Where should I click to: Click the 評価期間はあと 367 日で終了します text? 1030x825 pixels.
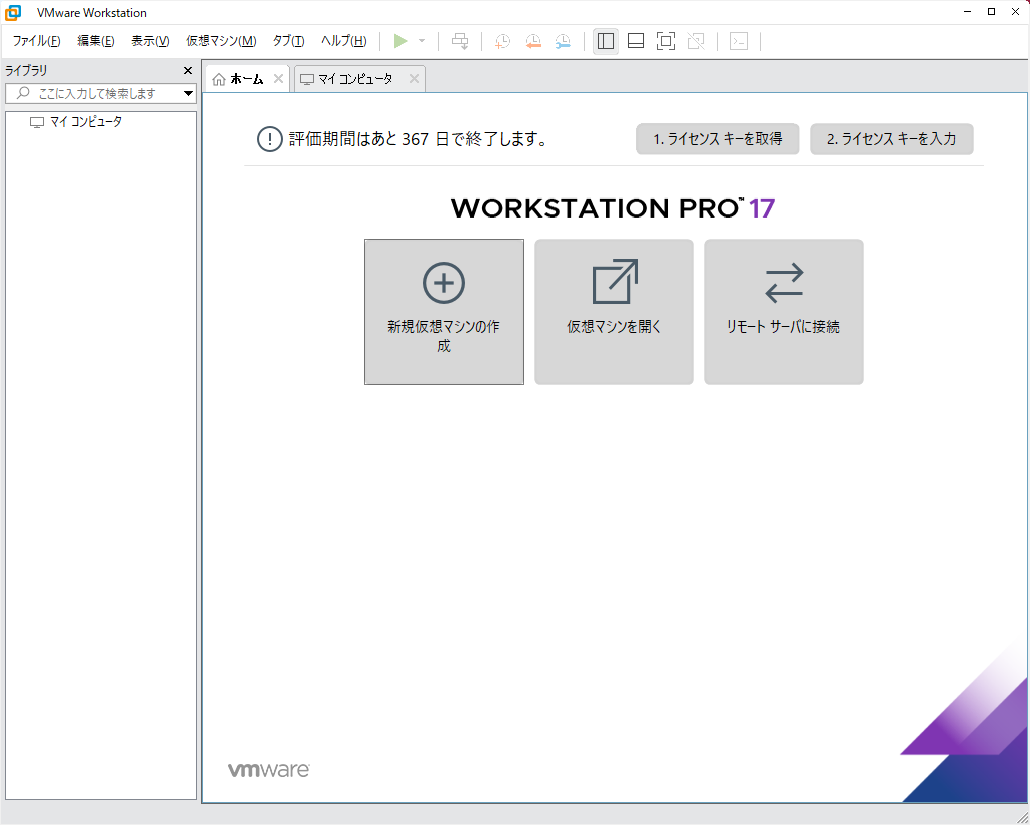click(418, 139)
